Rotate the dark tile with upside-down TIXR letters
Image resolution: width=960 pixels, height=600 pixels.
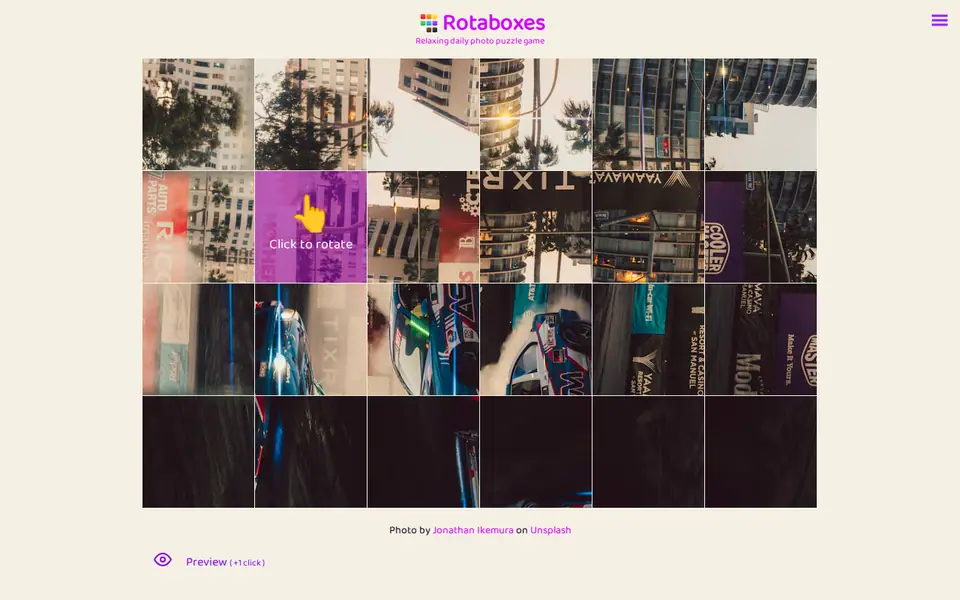click(536, 227)
